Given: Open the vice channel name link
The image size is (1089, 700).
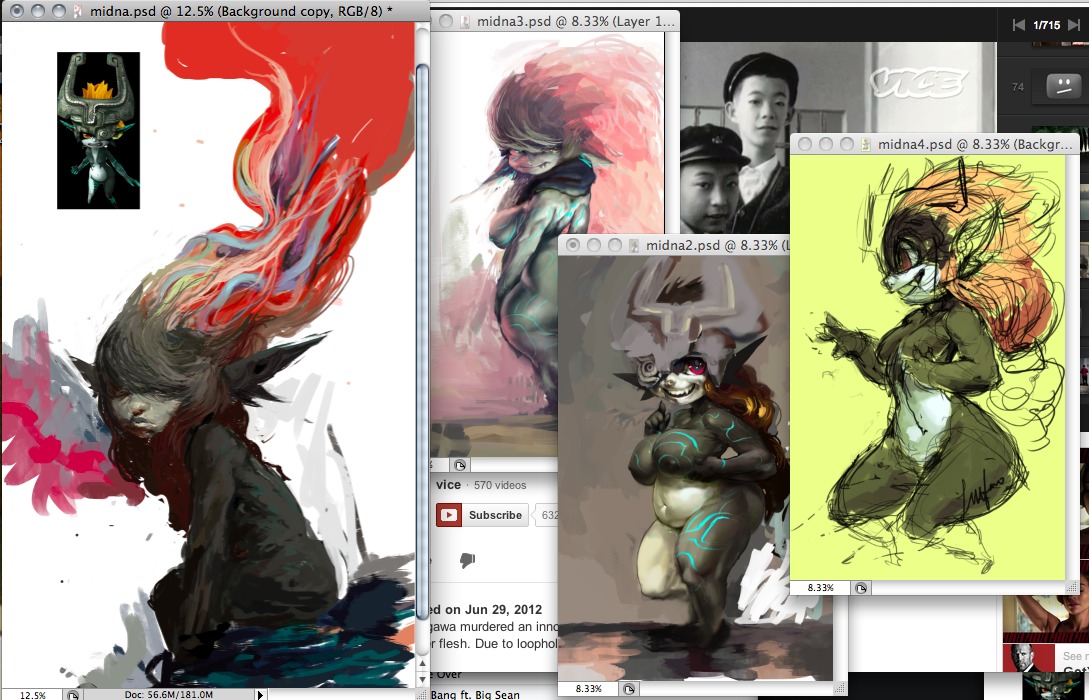Looking at the screenshot, I should 449,485.
